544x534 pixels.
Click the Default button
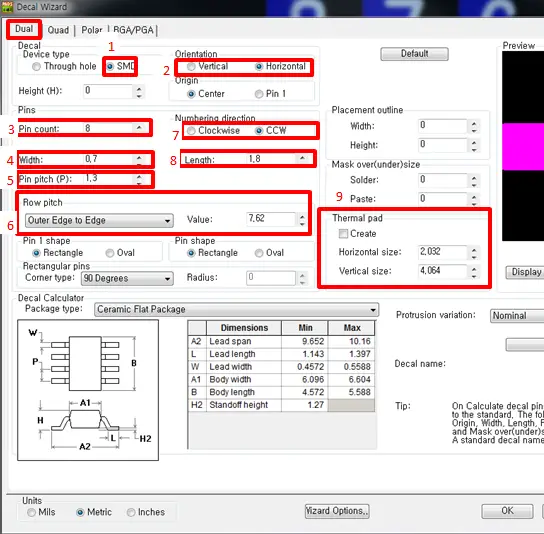(414, 54)
